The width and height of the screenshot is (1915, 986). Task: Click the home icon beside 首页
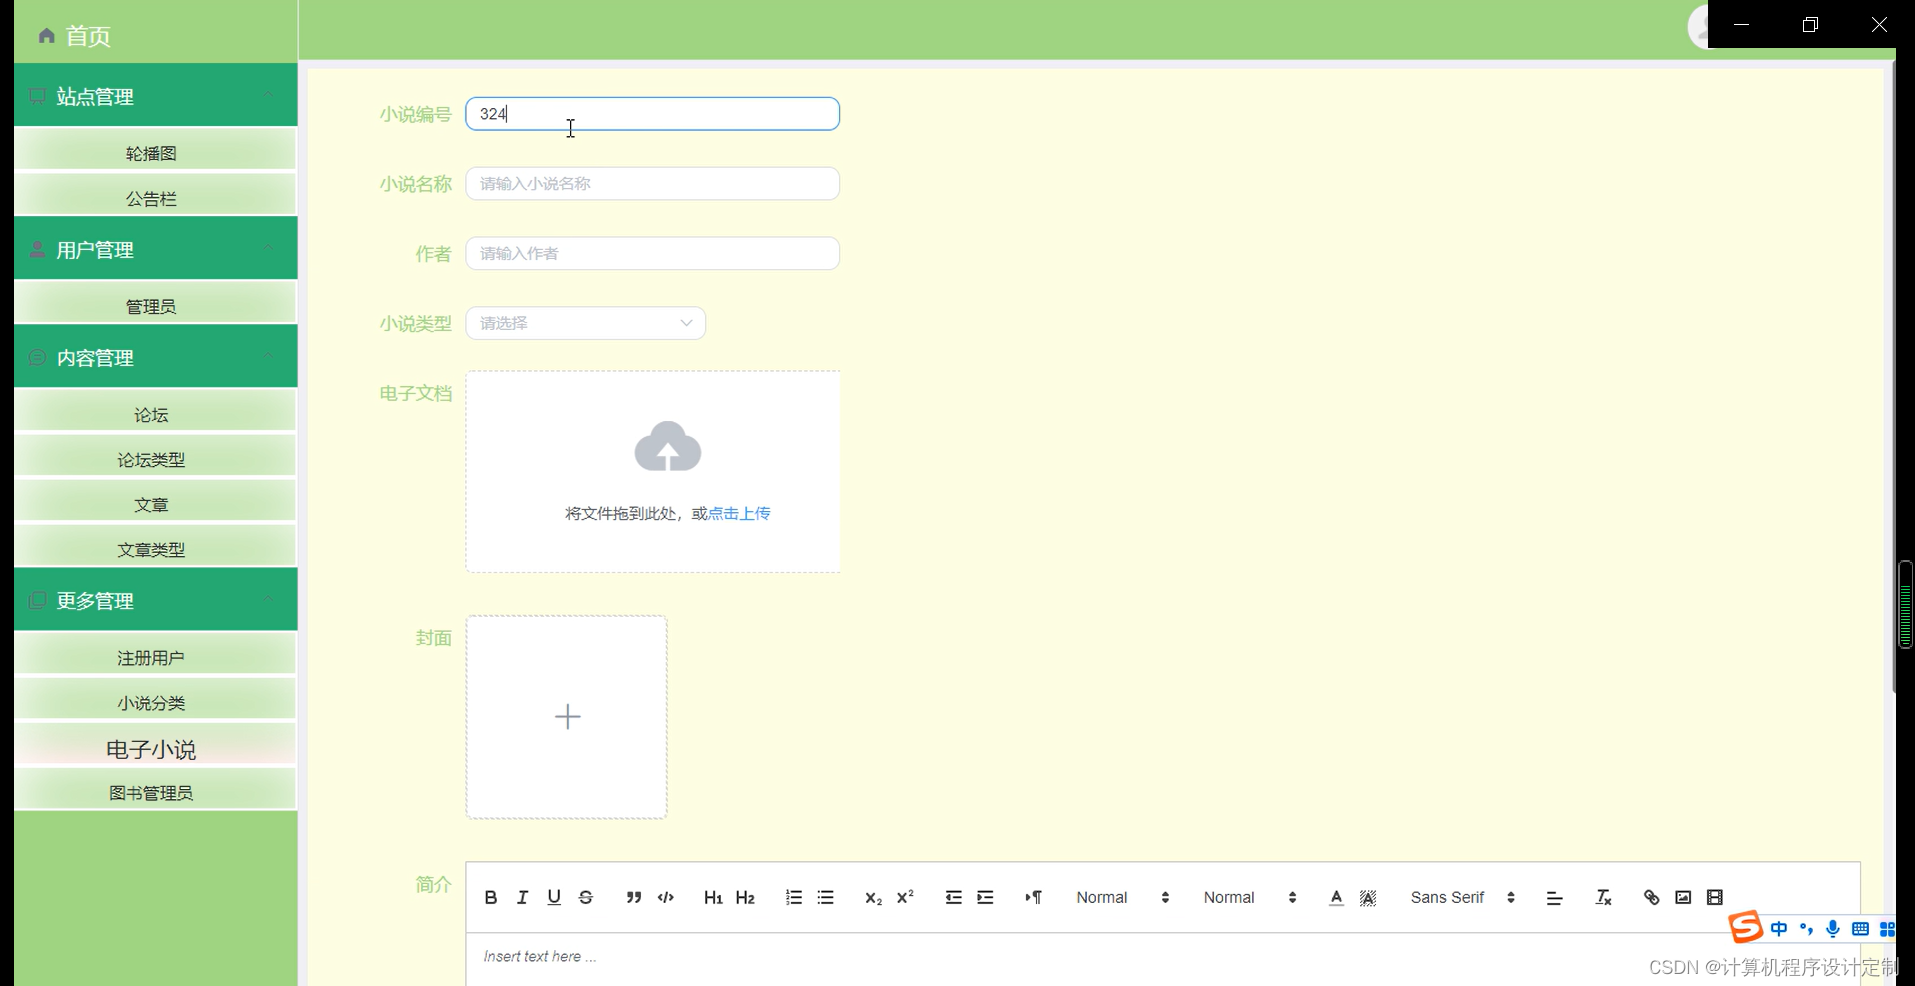click(x=46, y=36)
